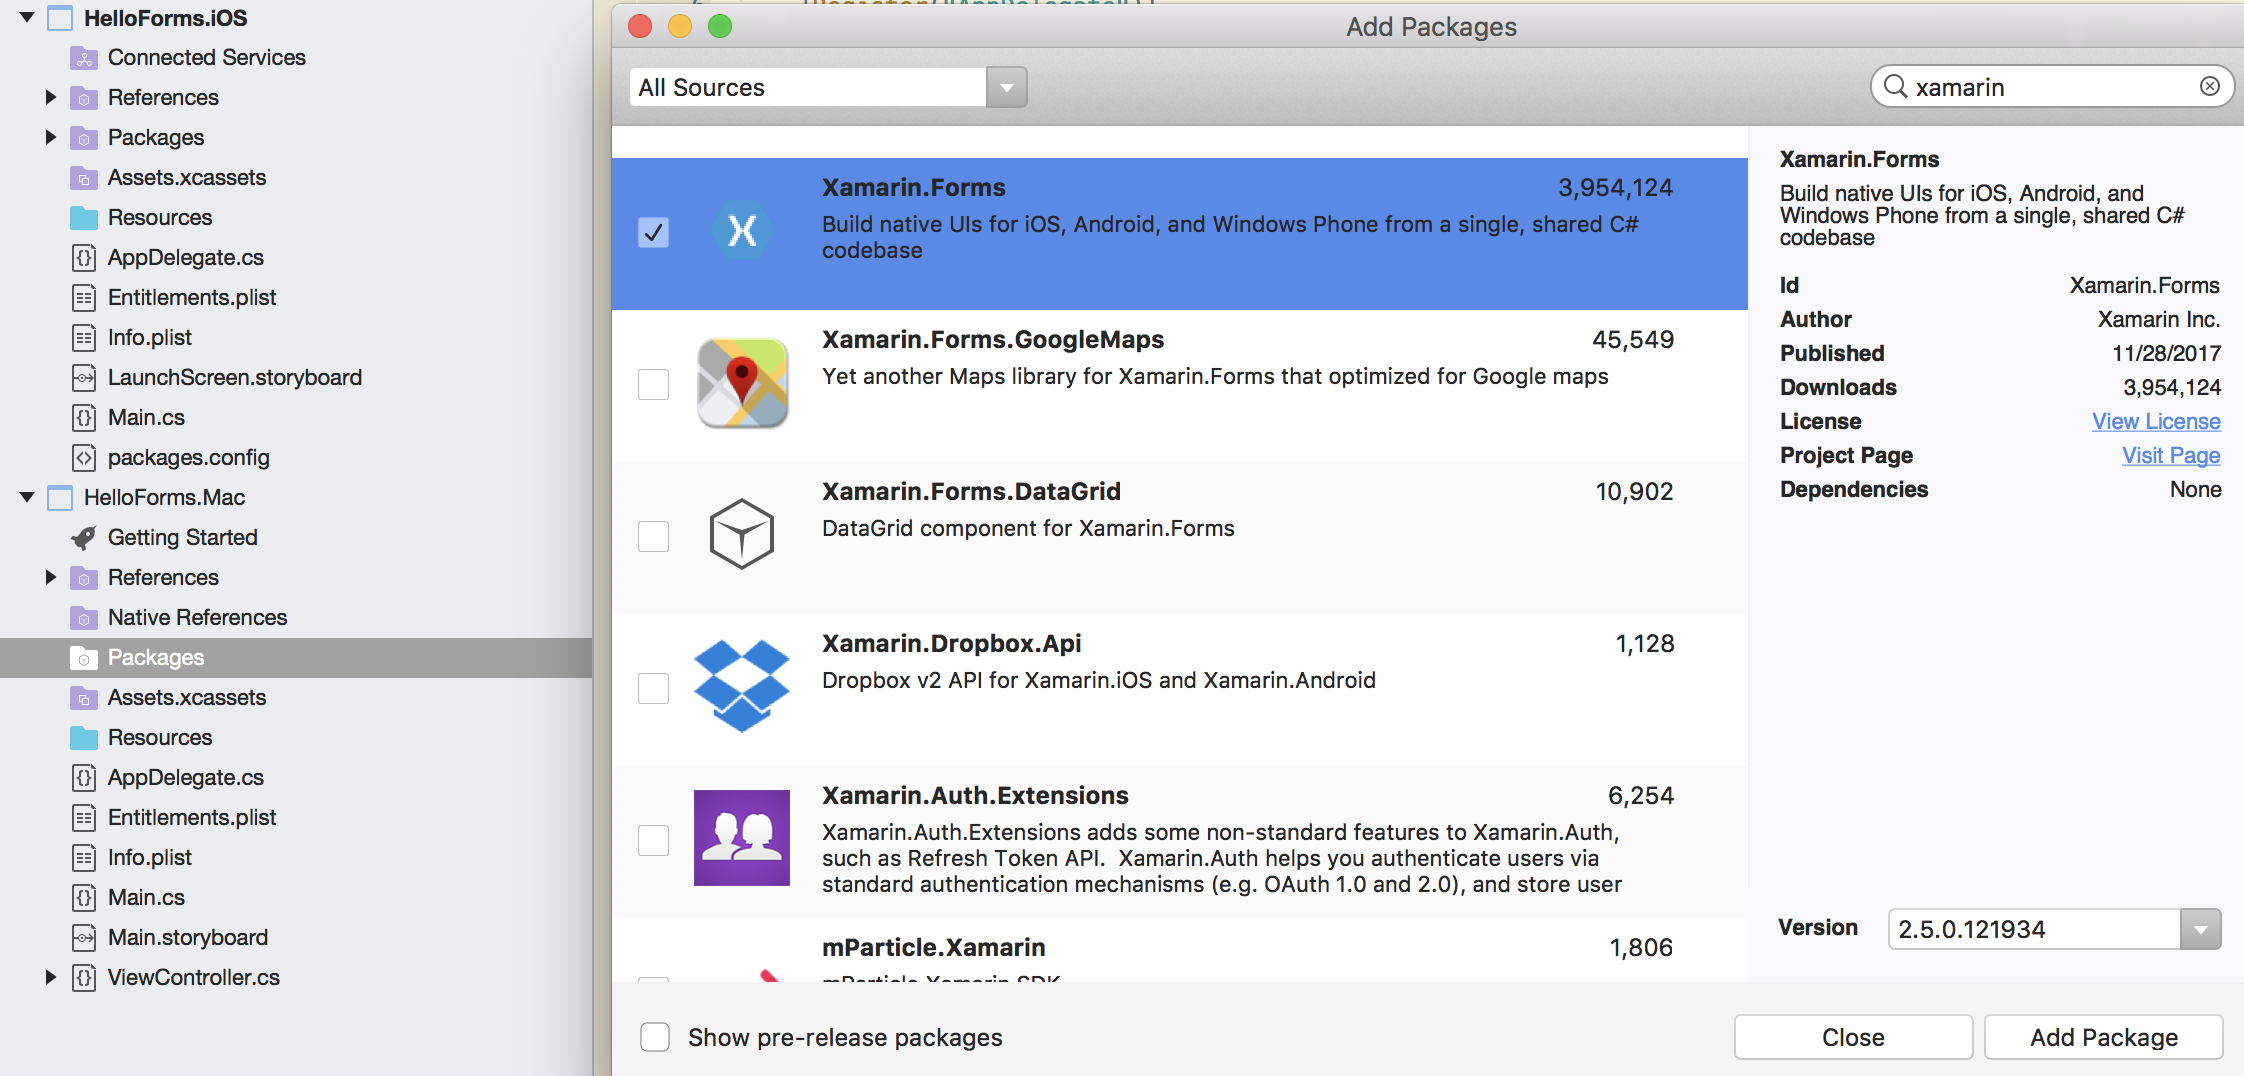
Task: Click selected Mac Packages folder icon
Action: point(84,658)
